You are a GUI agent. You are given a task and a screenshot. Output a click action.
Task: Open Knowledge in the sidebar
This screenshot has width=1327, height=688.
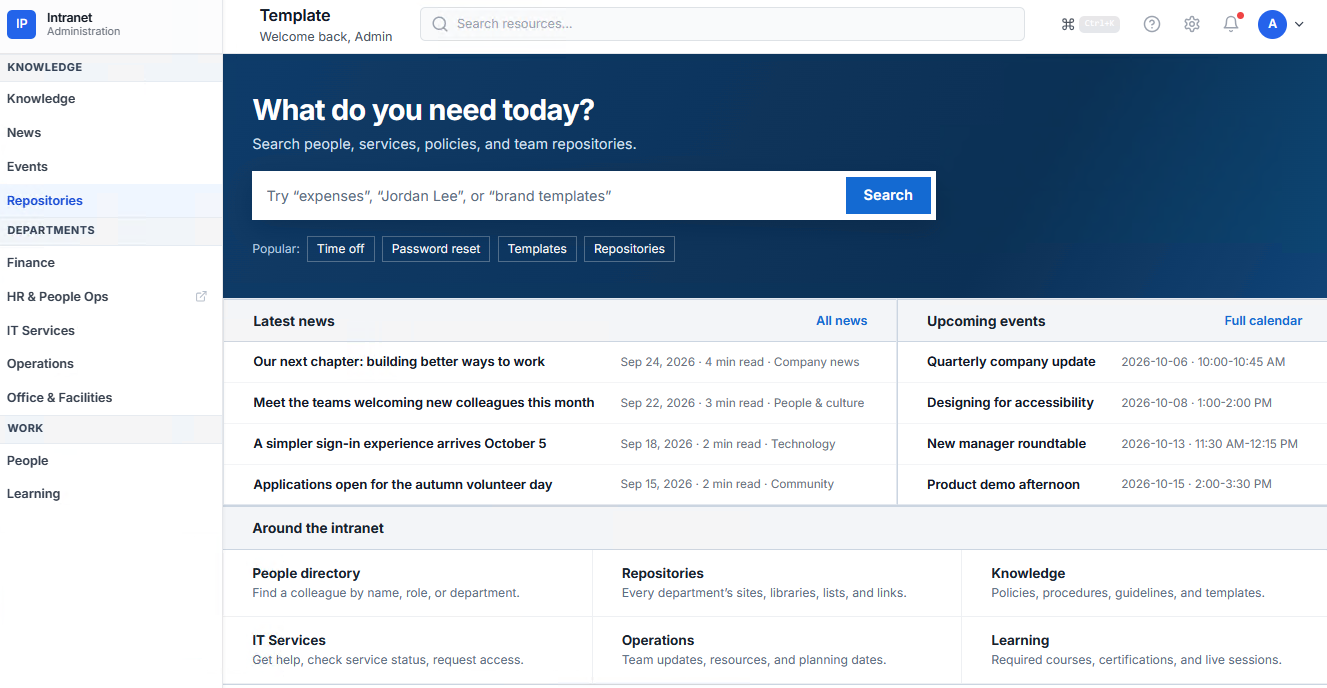[111, 99]
